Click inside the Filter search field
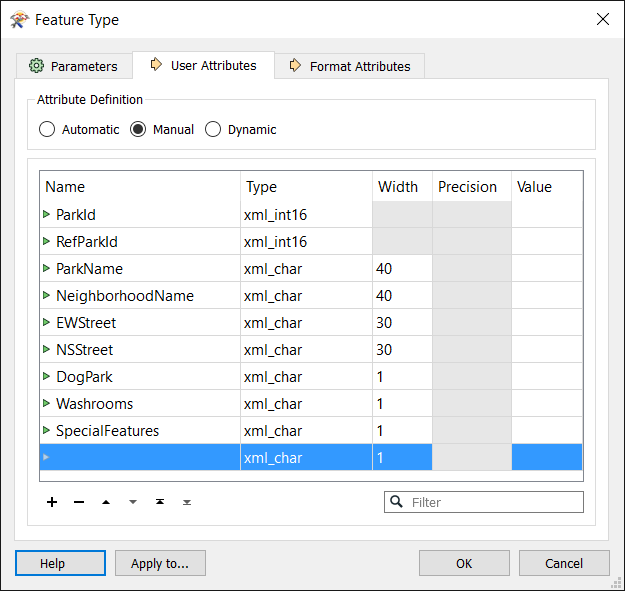This screenshot has height=591, width=625. (492, 502)
